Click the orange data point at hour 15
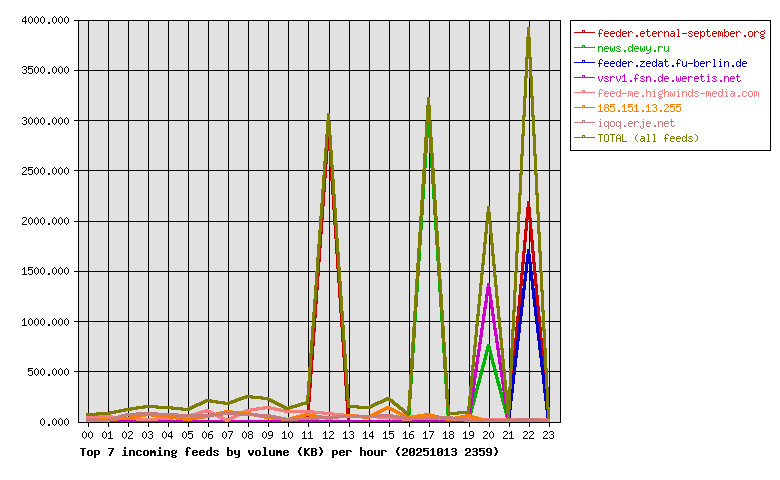 coord(389,407)
